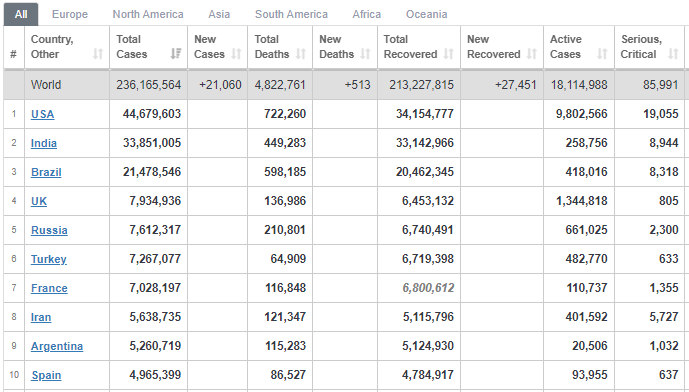This screenshot has width=689, height=392.
Task: Sort by Total Deaths column arrows
Action: 301,54
